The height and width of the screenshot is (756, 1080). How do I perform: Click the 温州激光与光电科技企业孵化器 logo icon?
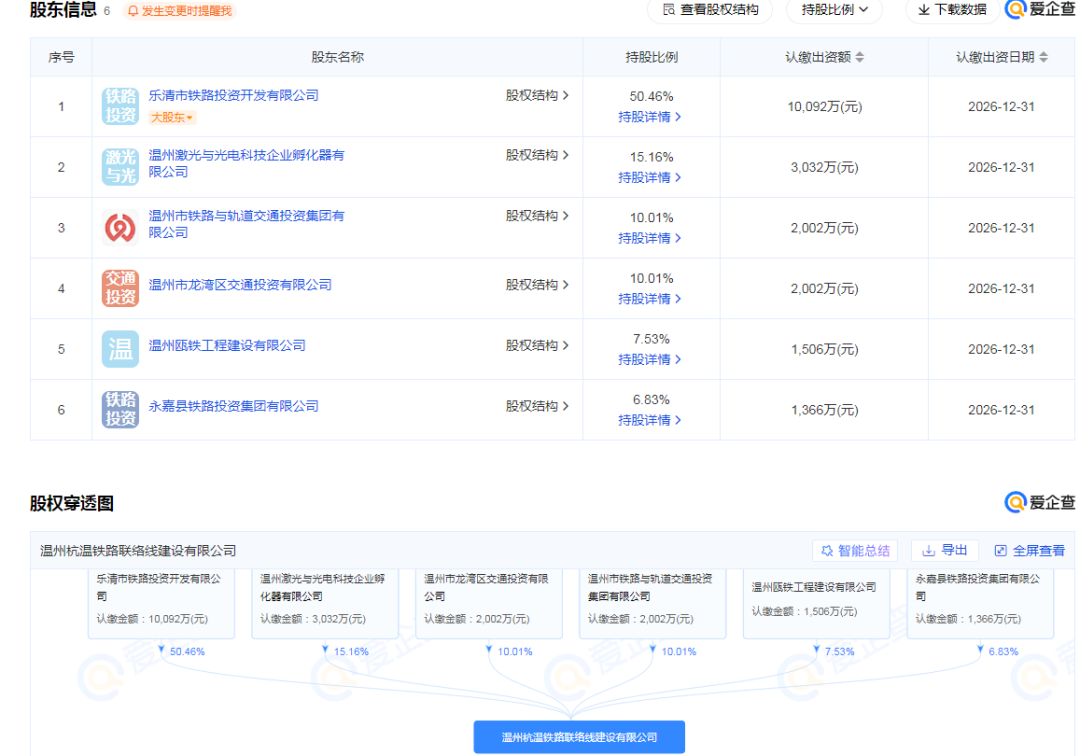120,167
